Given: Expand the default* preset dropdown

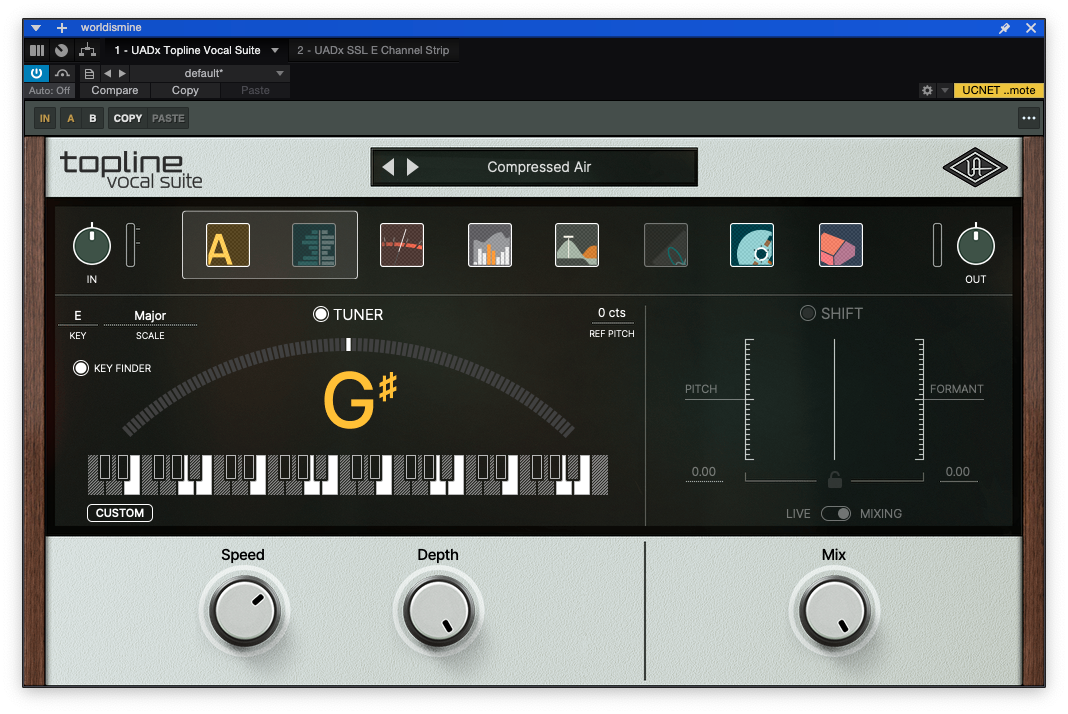Looking at the screenshot, I should coord(279,73).
